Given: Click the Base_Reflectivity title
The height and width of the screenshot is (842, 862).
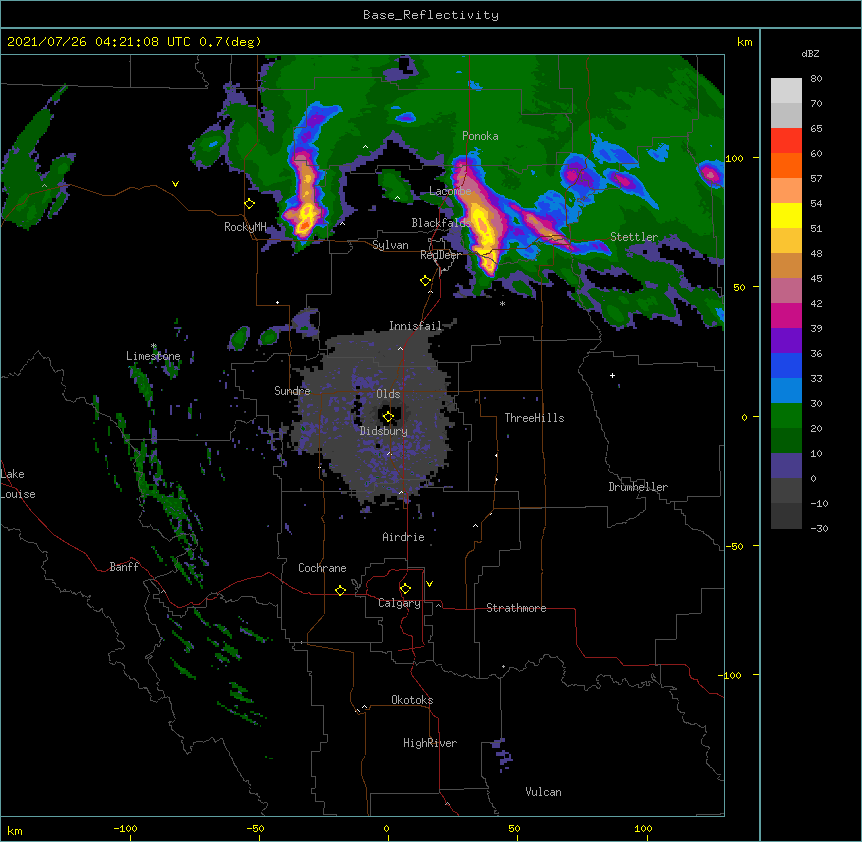Looking at the screenshot, I should pos(431,15).
